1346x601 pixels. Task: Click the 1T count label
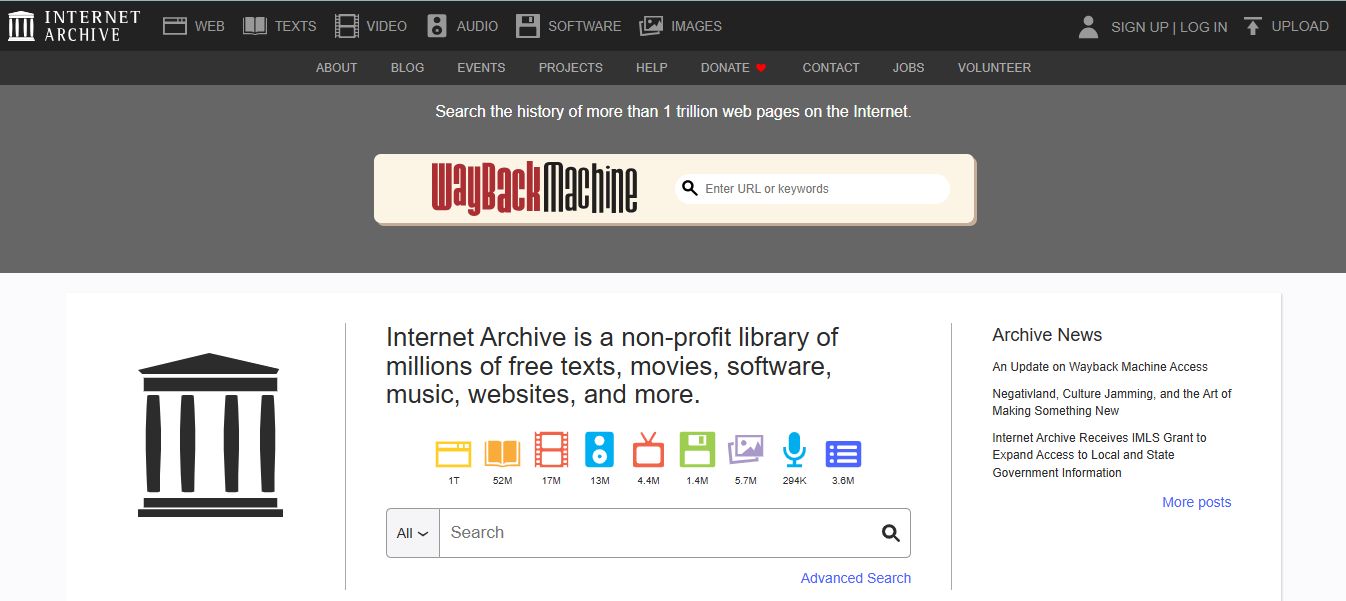click(x=454, y=481)
